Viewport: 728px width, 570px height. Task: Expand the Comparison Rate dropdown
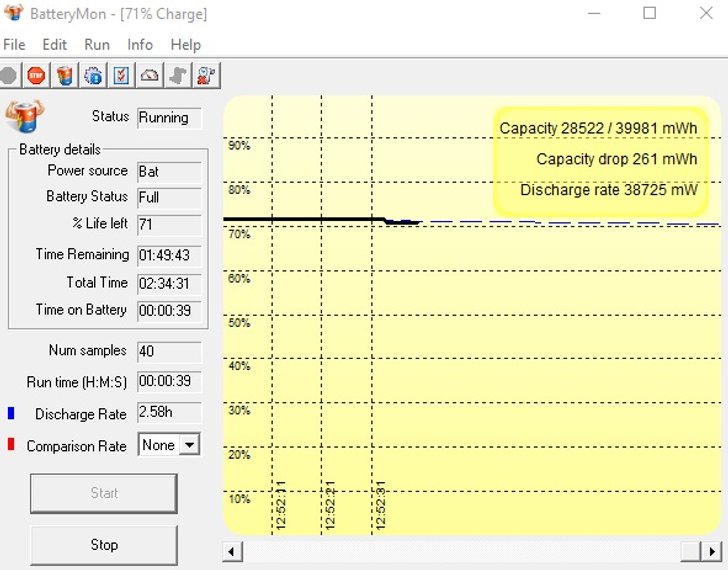tap(189, 445)
